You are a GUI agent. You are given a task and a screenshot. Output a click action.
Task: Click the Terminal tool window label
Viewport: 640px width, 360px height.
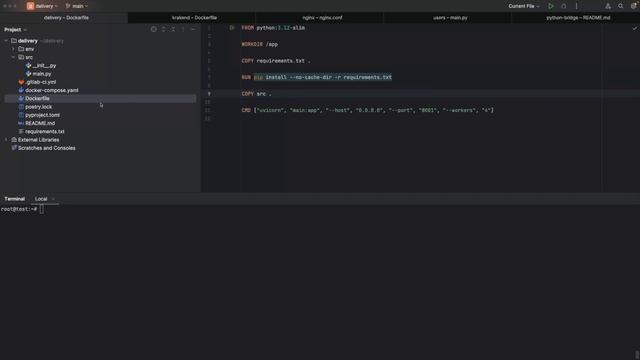[15, 199]
